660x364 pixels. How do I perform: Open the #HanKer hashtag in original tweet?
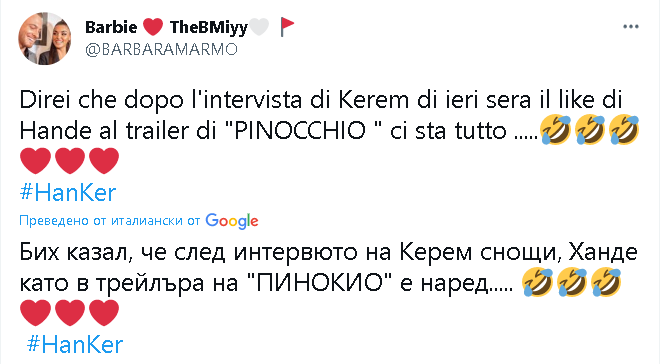click(x=68, y=193)
